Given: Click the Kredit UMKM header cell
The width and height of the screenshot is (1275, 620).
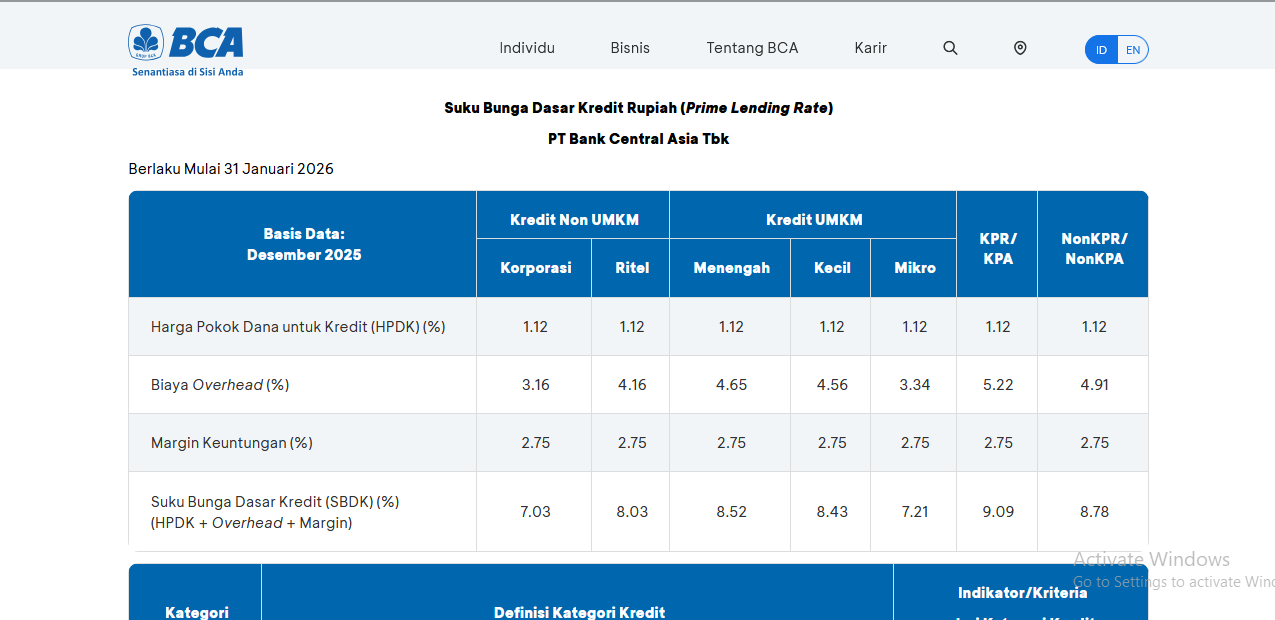Looking at the screenshot, I should tap(812, 219).
